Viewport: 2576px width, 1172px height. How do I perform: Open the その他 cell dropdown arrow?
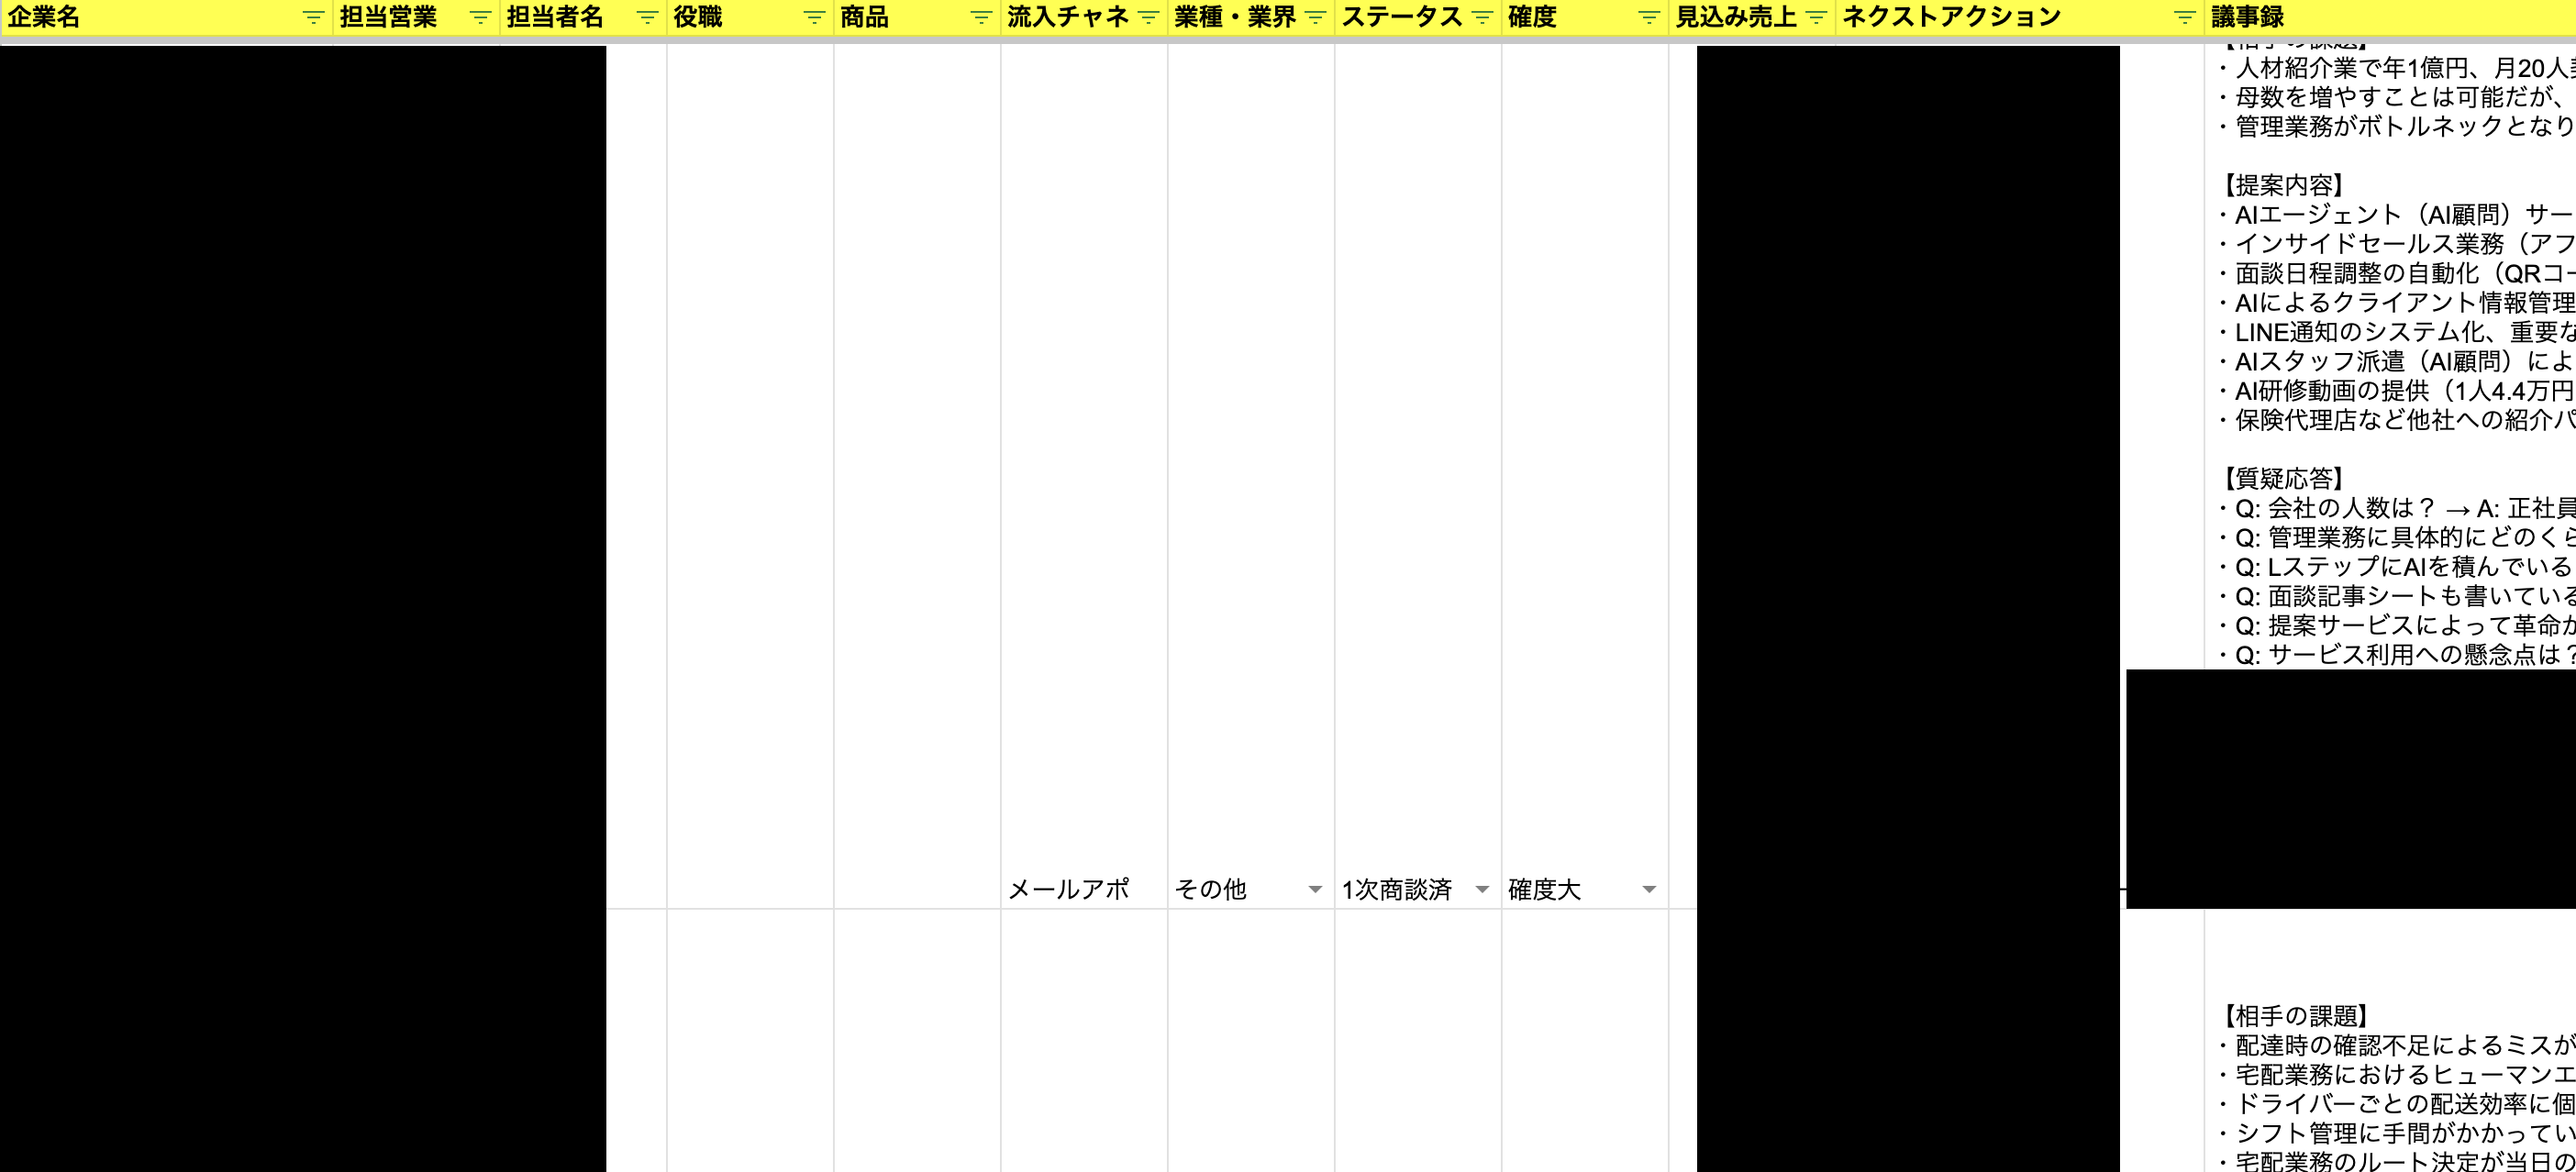(1315, 889)
